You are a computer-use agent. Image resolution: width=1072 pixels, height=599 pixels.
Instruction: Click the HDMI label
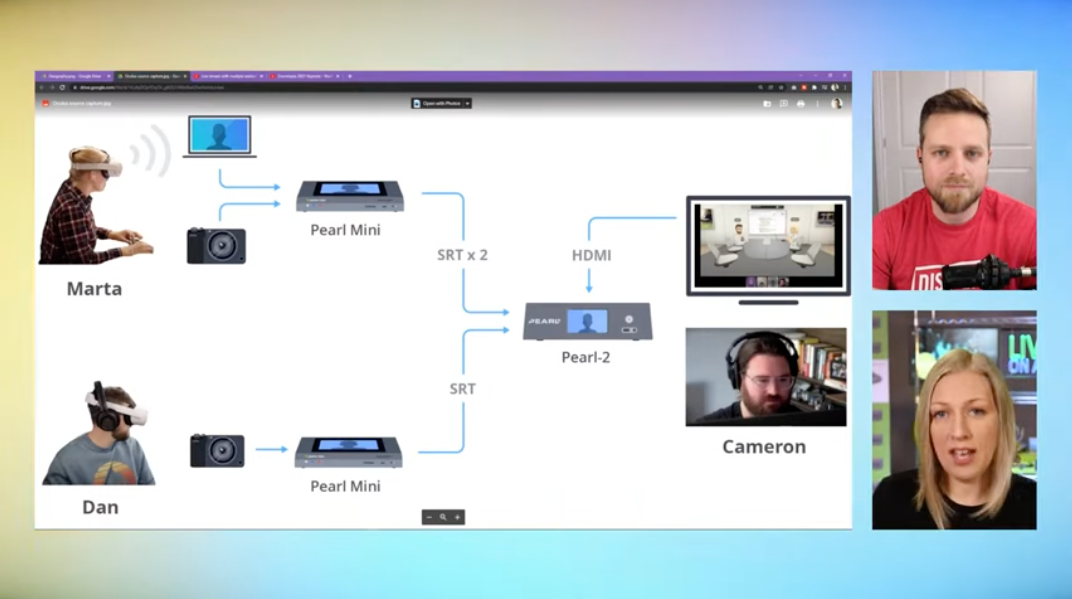(591, 255)
